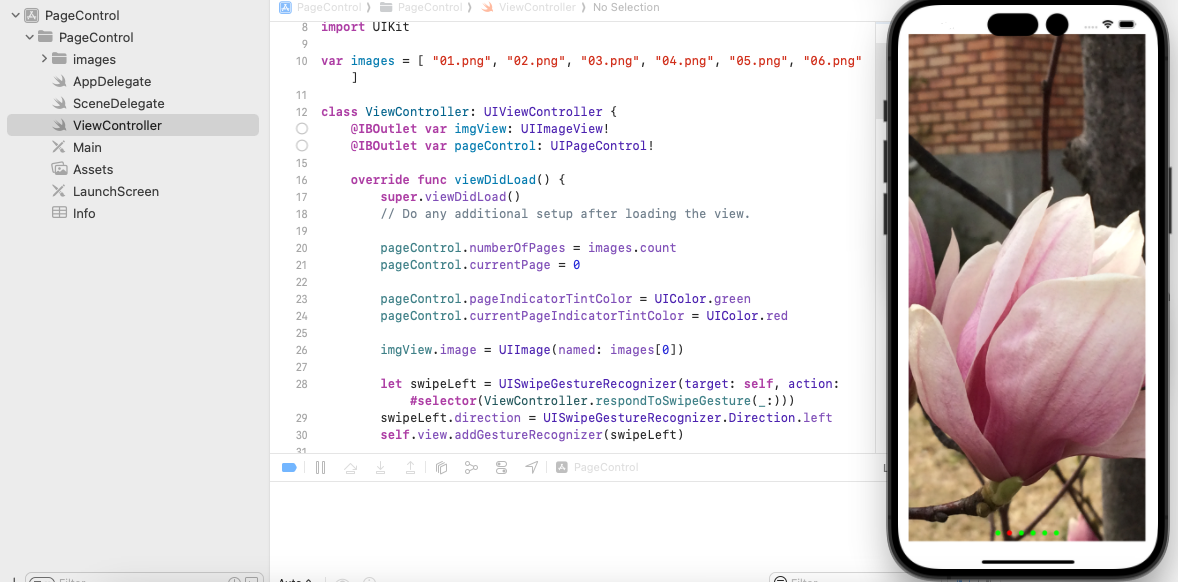The width and height of the screenshot is (1178, 582).
Task: Click 'UIViewController' in the class declaration
Action: (543, 112)
